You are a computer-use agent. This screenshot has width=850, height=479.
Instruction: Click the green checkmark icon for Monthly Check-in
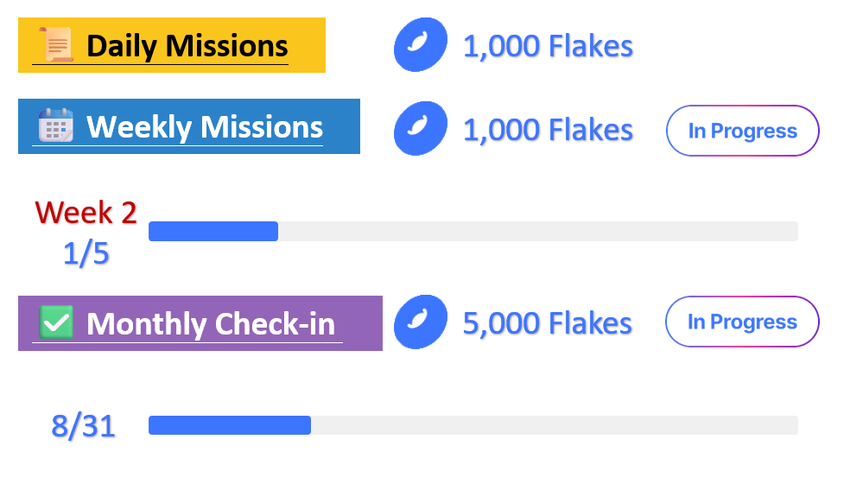(x=56, y=323)
